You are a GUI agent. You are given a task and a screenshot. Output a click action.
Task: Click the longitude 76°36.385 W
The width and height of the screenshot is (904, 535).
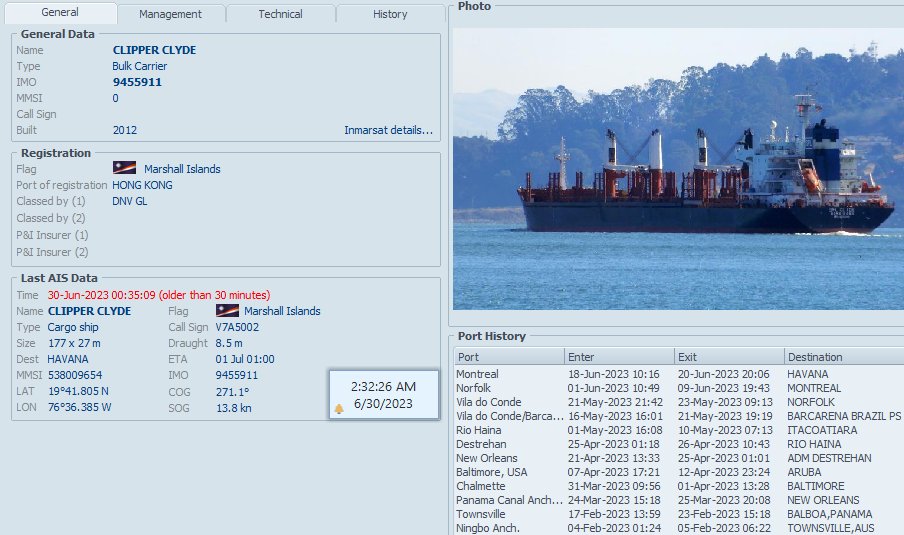[80, 408]
